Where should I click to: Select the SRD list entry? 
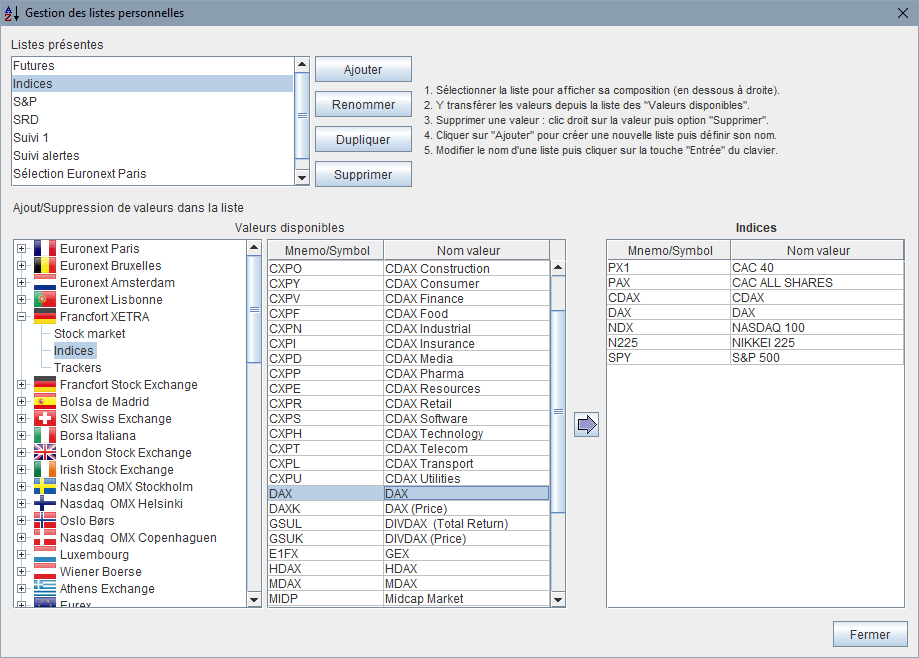coord(152,120)
